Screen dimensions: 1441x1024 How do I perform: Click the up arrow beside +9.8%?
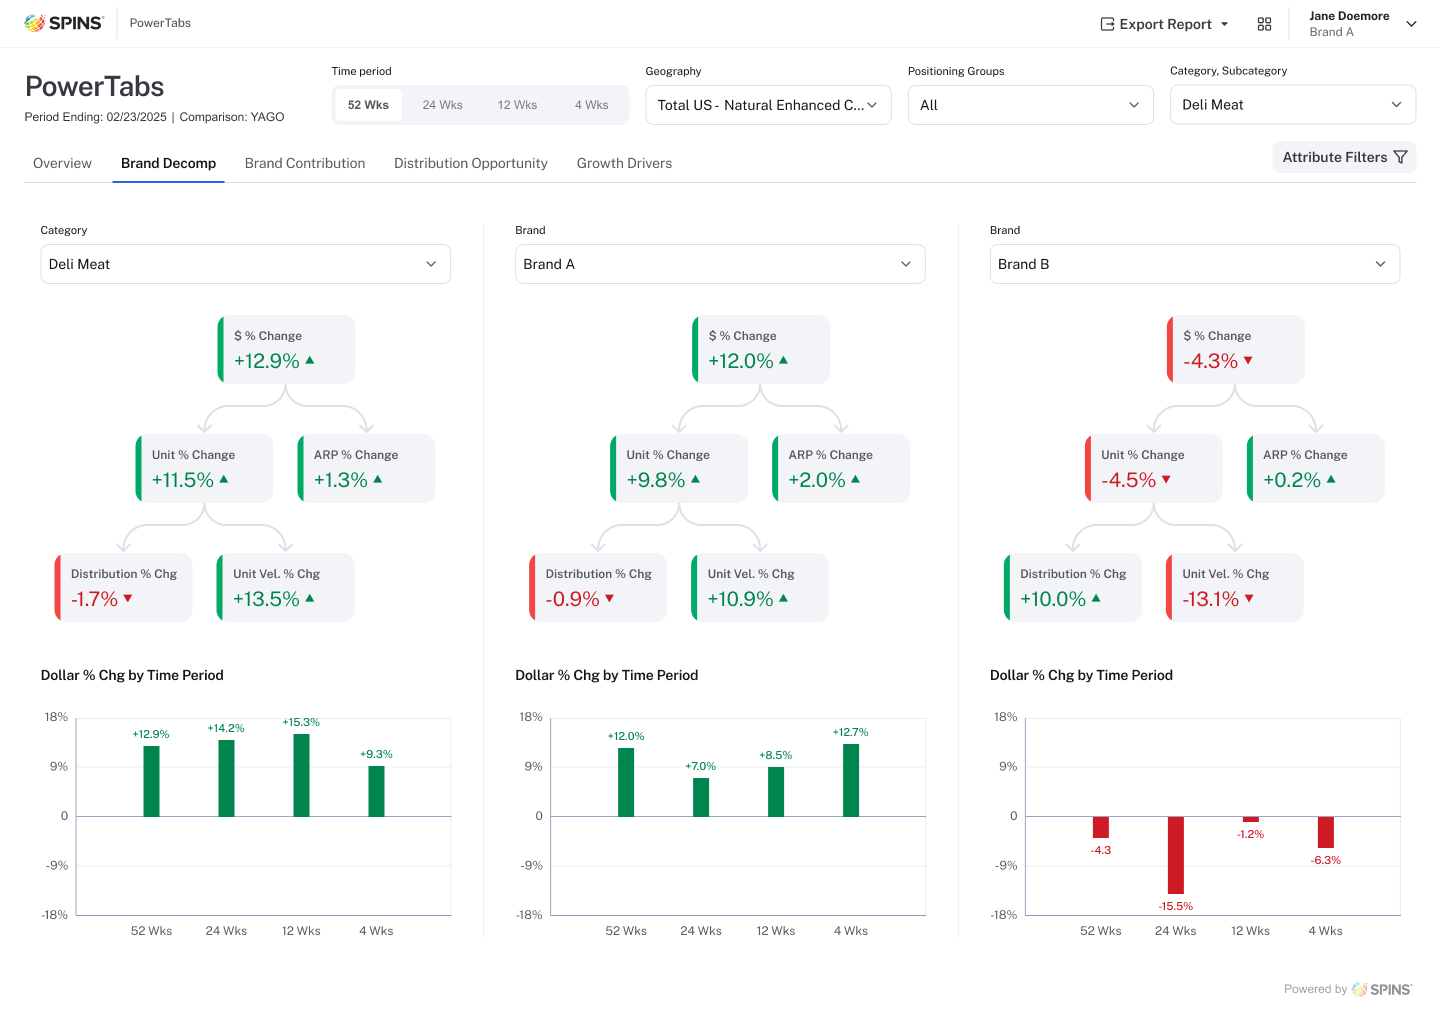click(695, 479)
